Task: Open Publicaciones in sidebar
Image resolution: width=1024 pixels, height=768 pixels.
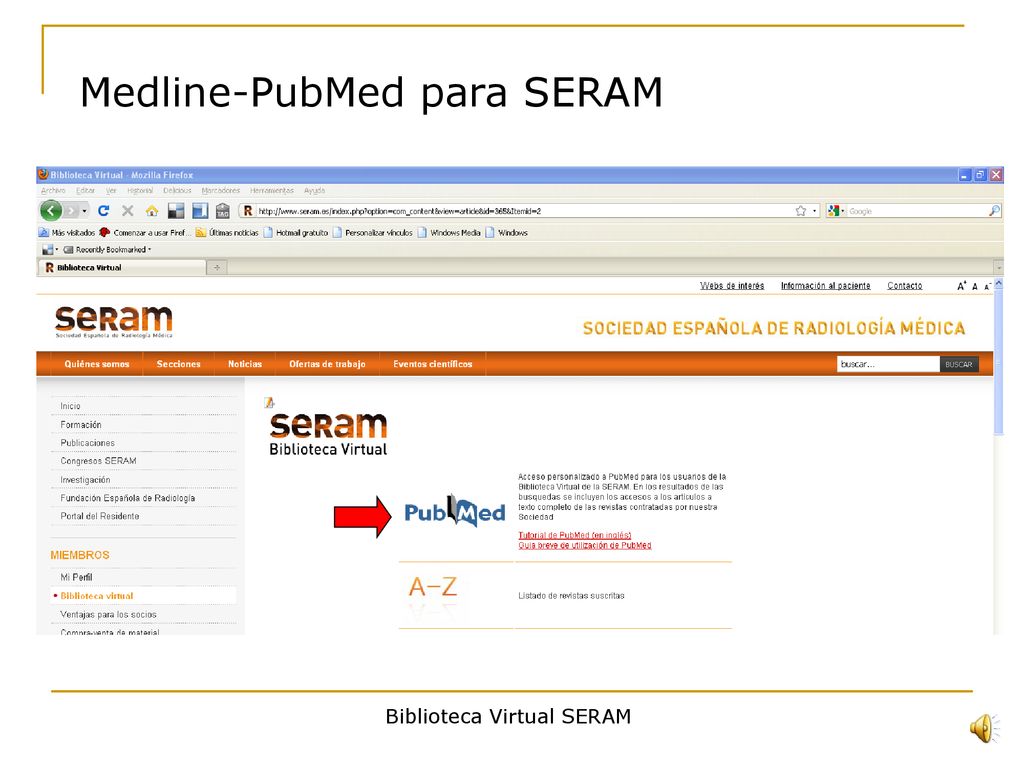Action: pos(88,443)
